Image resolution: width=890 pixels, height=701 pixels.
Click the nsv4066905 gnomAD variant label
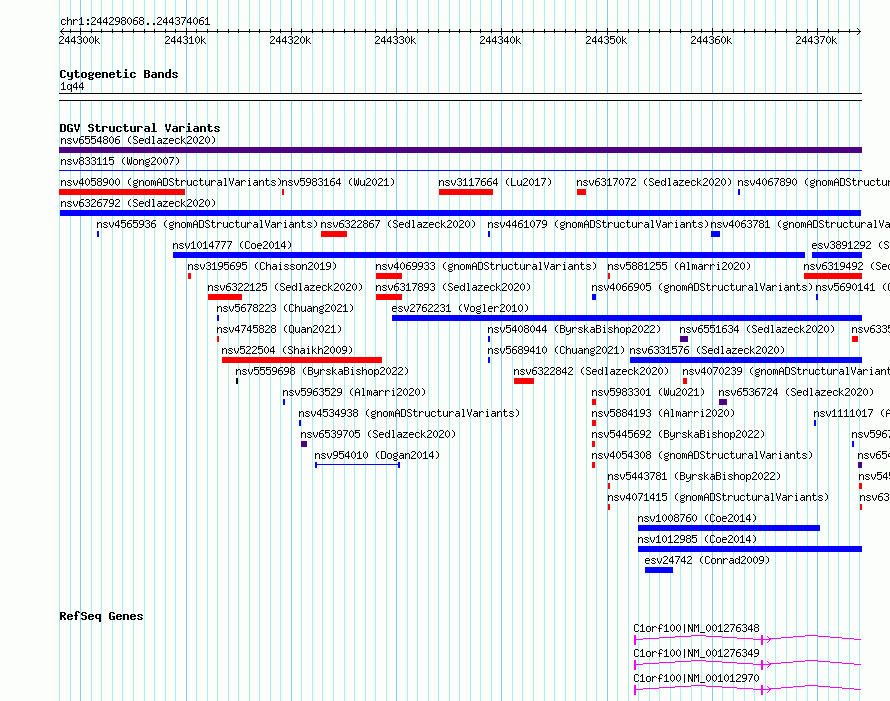point(702,287)
